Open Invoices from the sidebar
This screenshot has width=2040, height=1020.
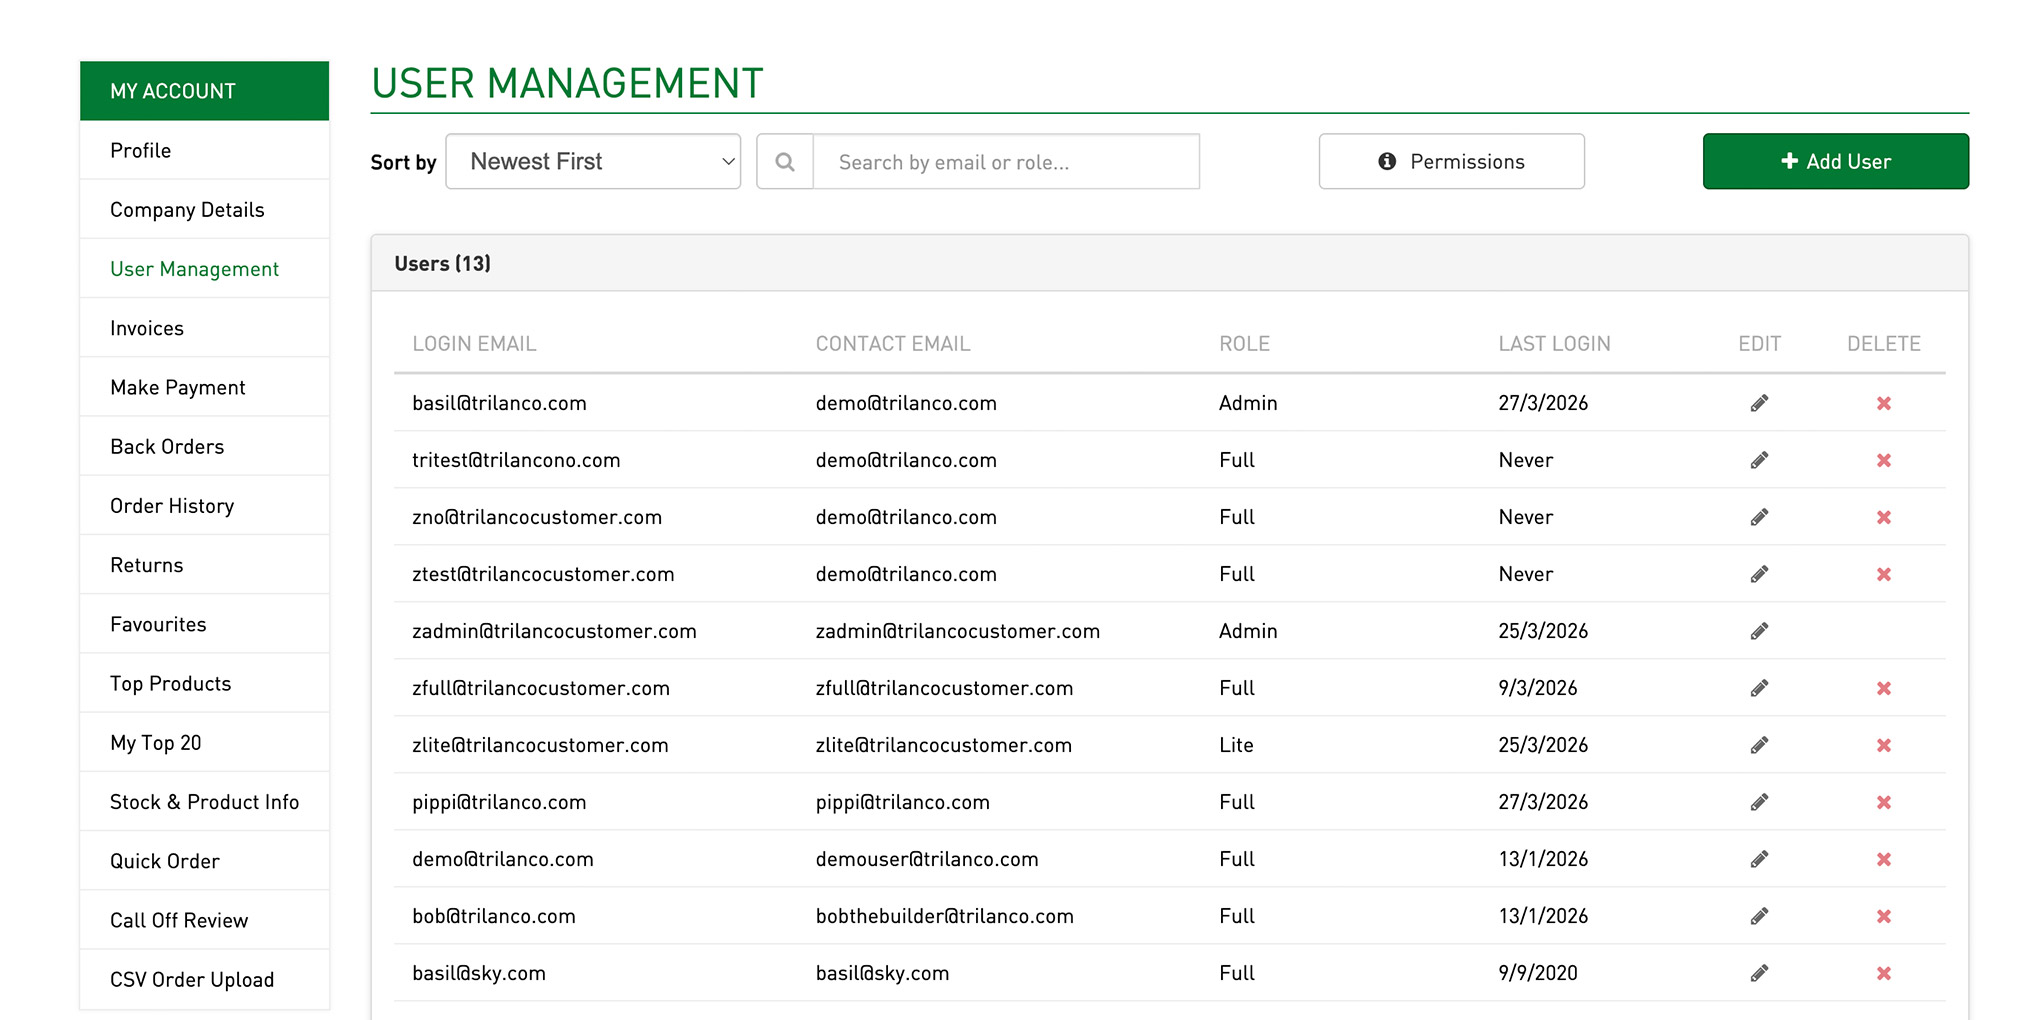point(146,327)
